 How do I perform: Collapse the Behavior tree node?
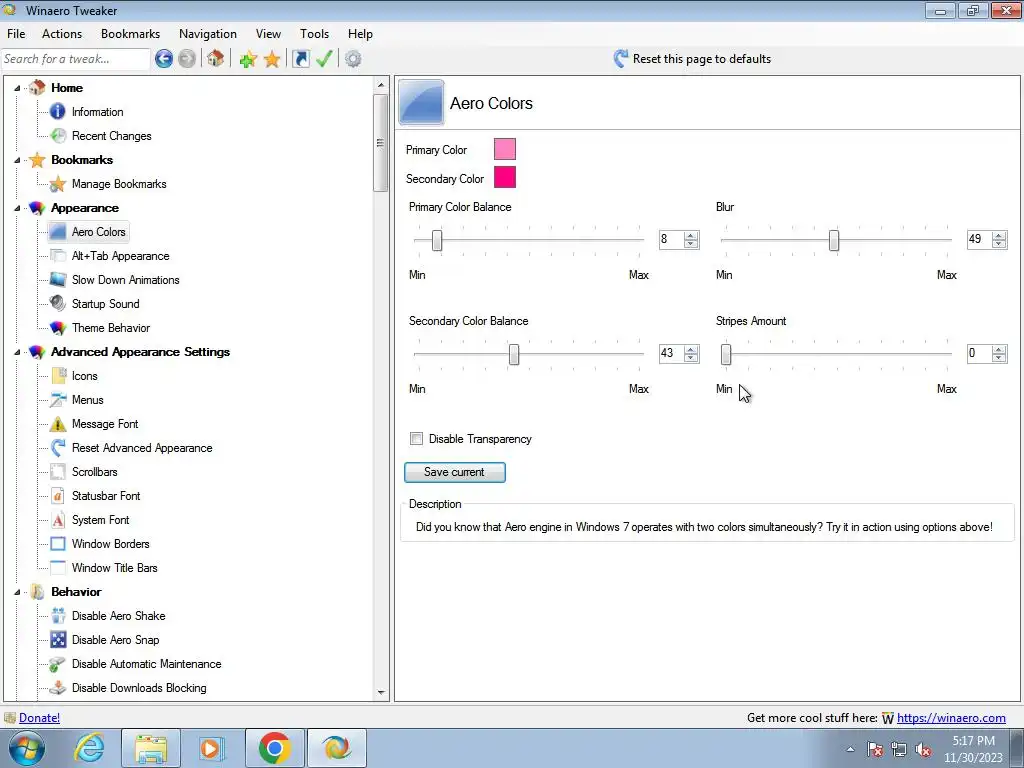point(18,592)
